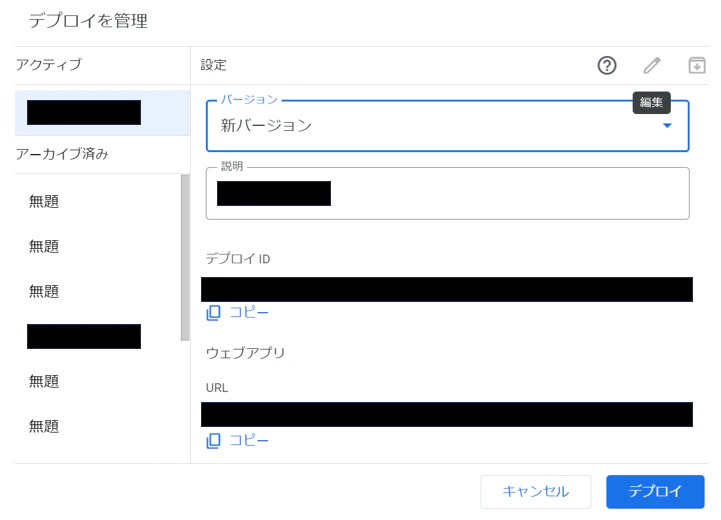
Task: Click the アクティブ section header
Action: pos(49,64)
